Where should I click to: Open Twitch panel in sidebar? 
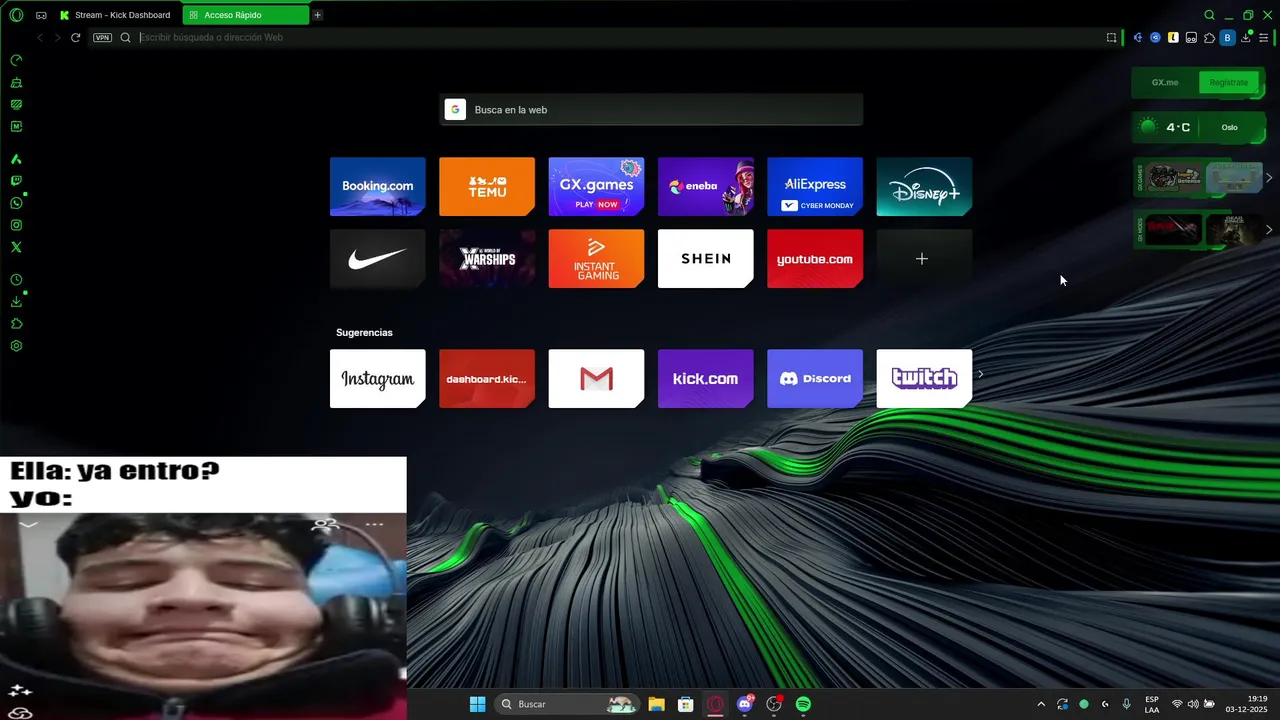point(16,181)
